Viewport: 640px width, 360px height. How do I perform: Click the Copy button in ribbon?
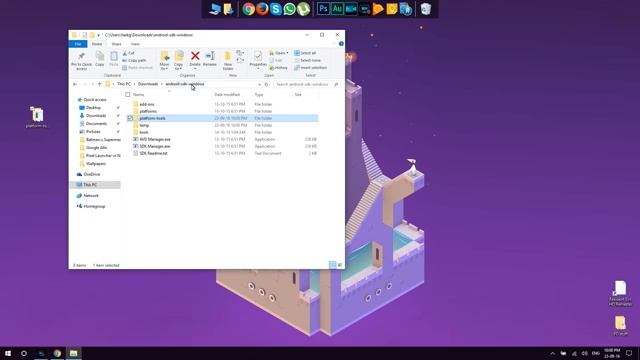pyautogui.click(x=100, y=59)
